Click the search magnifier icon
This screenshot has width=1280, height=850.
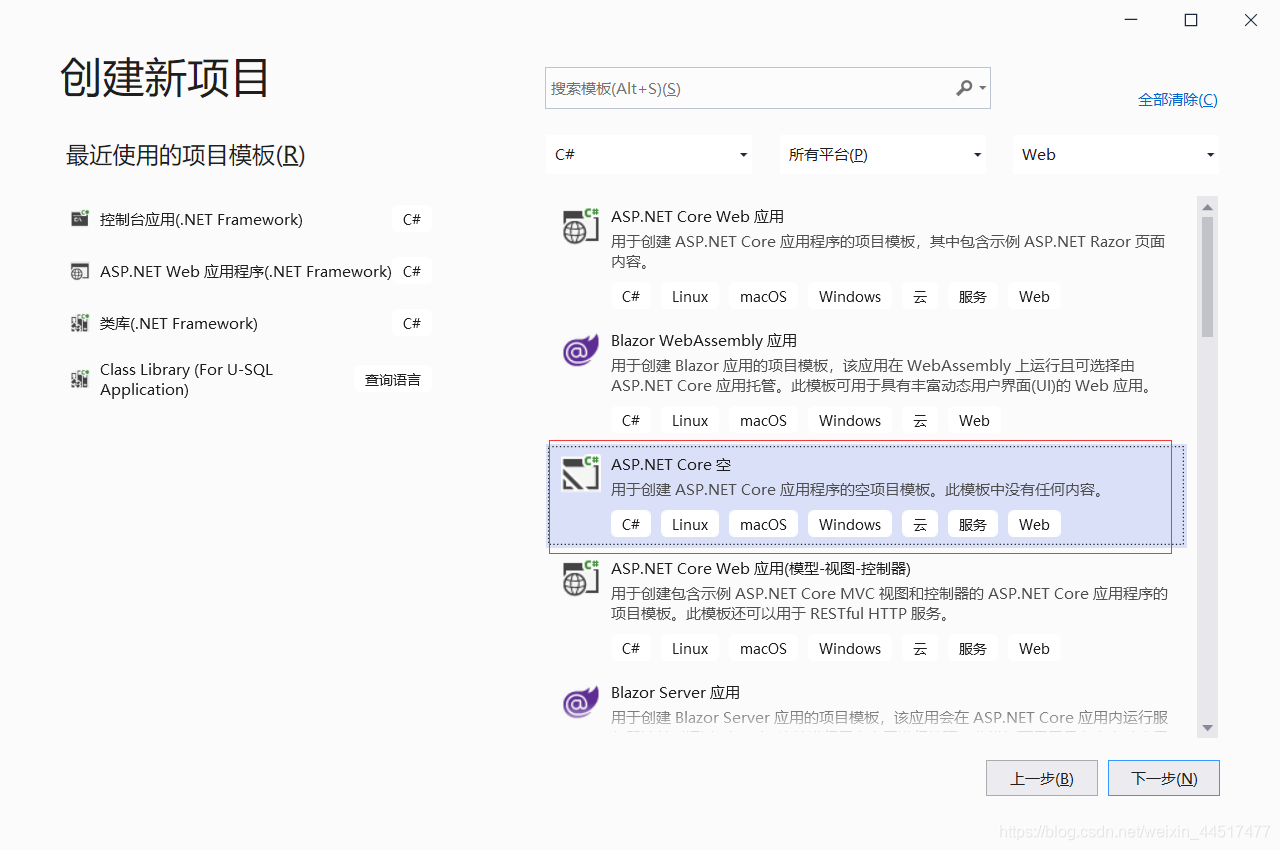pyautogui.click(x=963, y=88)
